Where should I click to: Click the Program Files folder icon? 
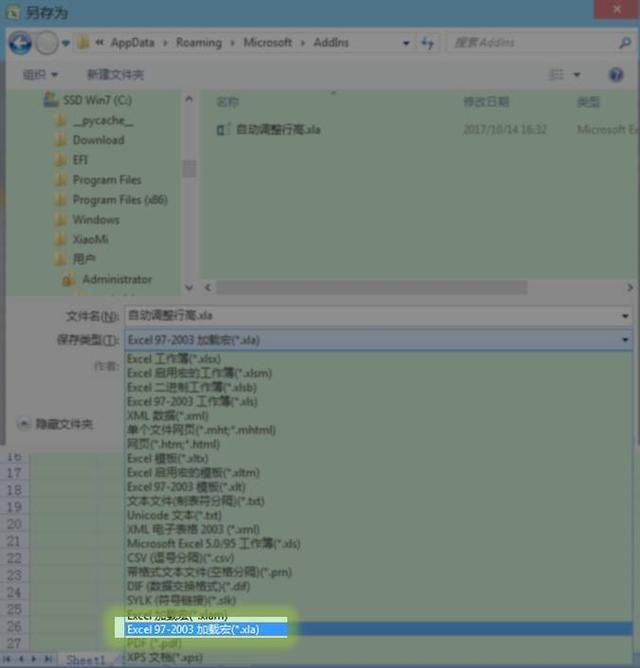61,180
